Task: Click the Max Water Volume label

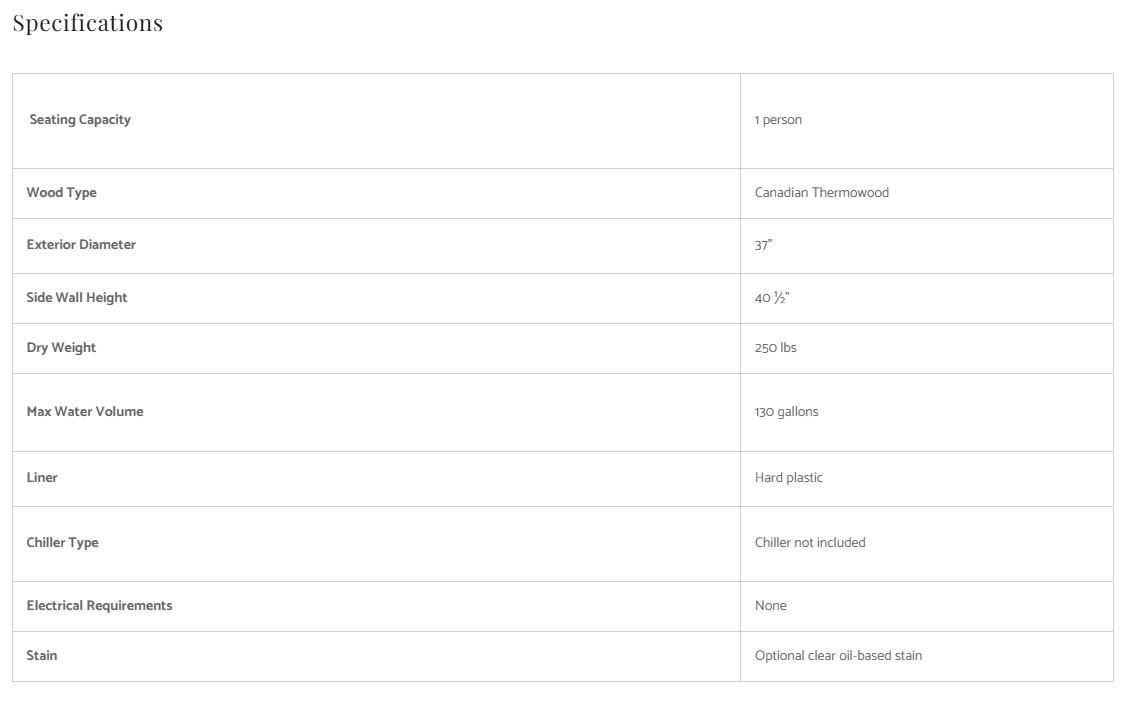Action: (x=85, y=412)
